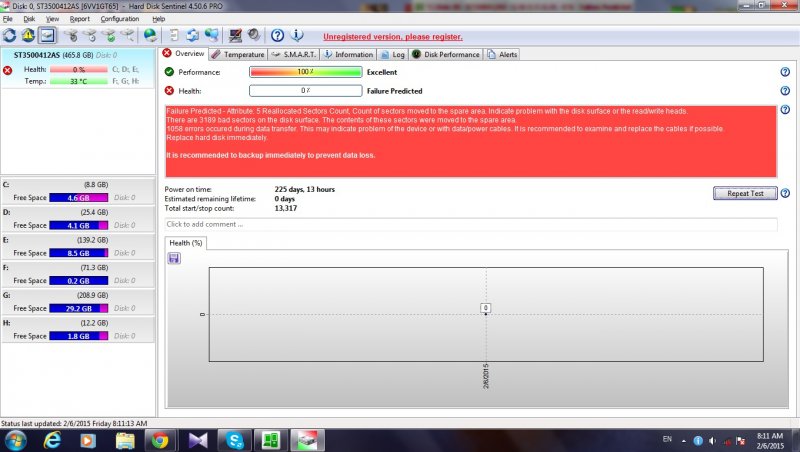Select partition E: free space bar 8.5 GB
800x452 pixels.
pyautogui.click(x=79, y=253)
